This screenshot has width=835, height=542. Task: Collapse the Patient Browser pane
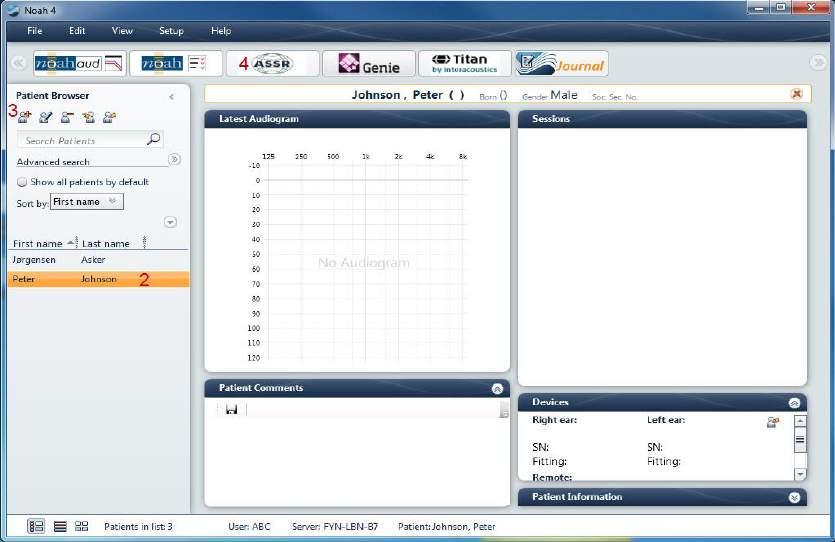click(x=171, y=96)
